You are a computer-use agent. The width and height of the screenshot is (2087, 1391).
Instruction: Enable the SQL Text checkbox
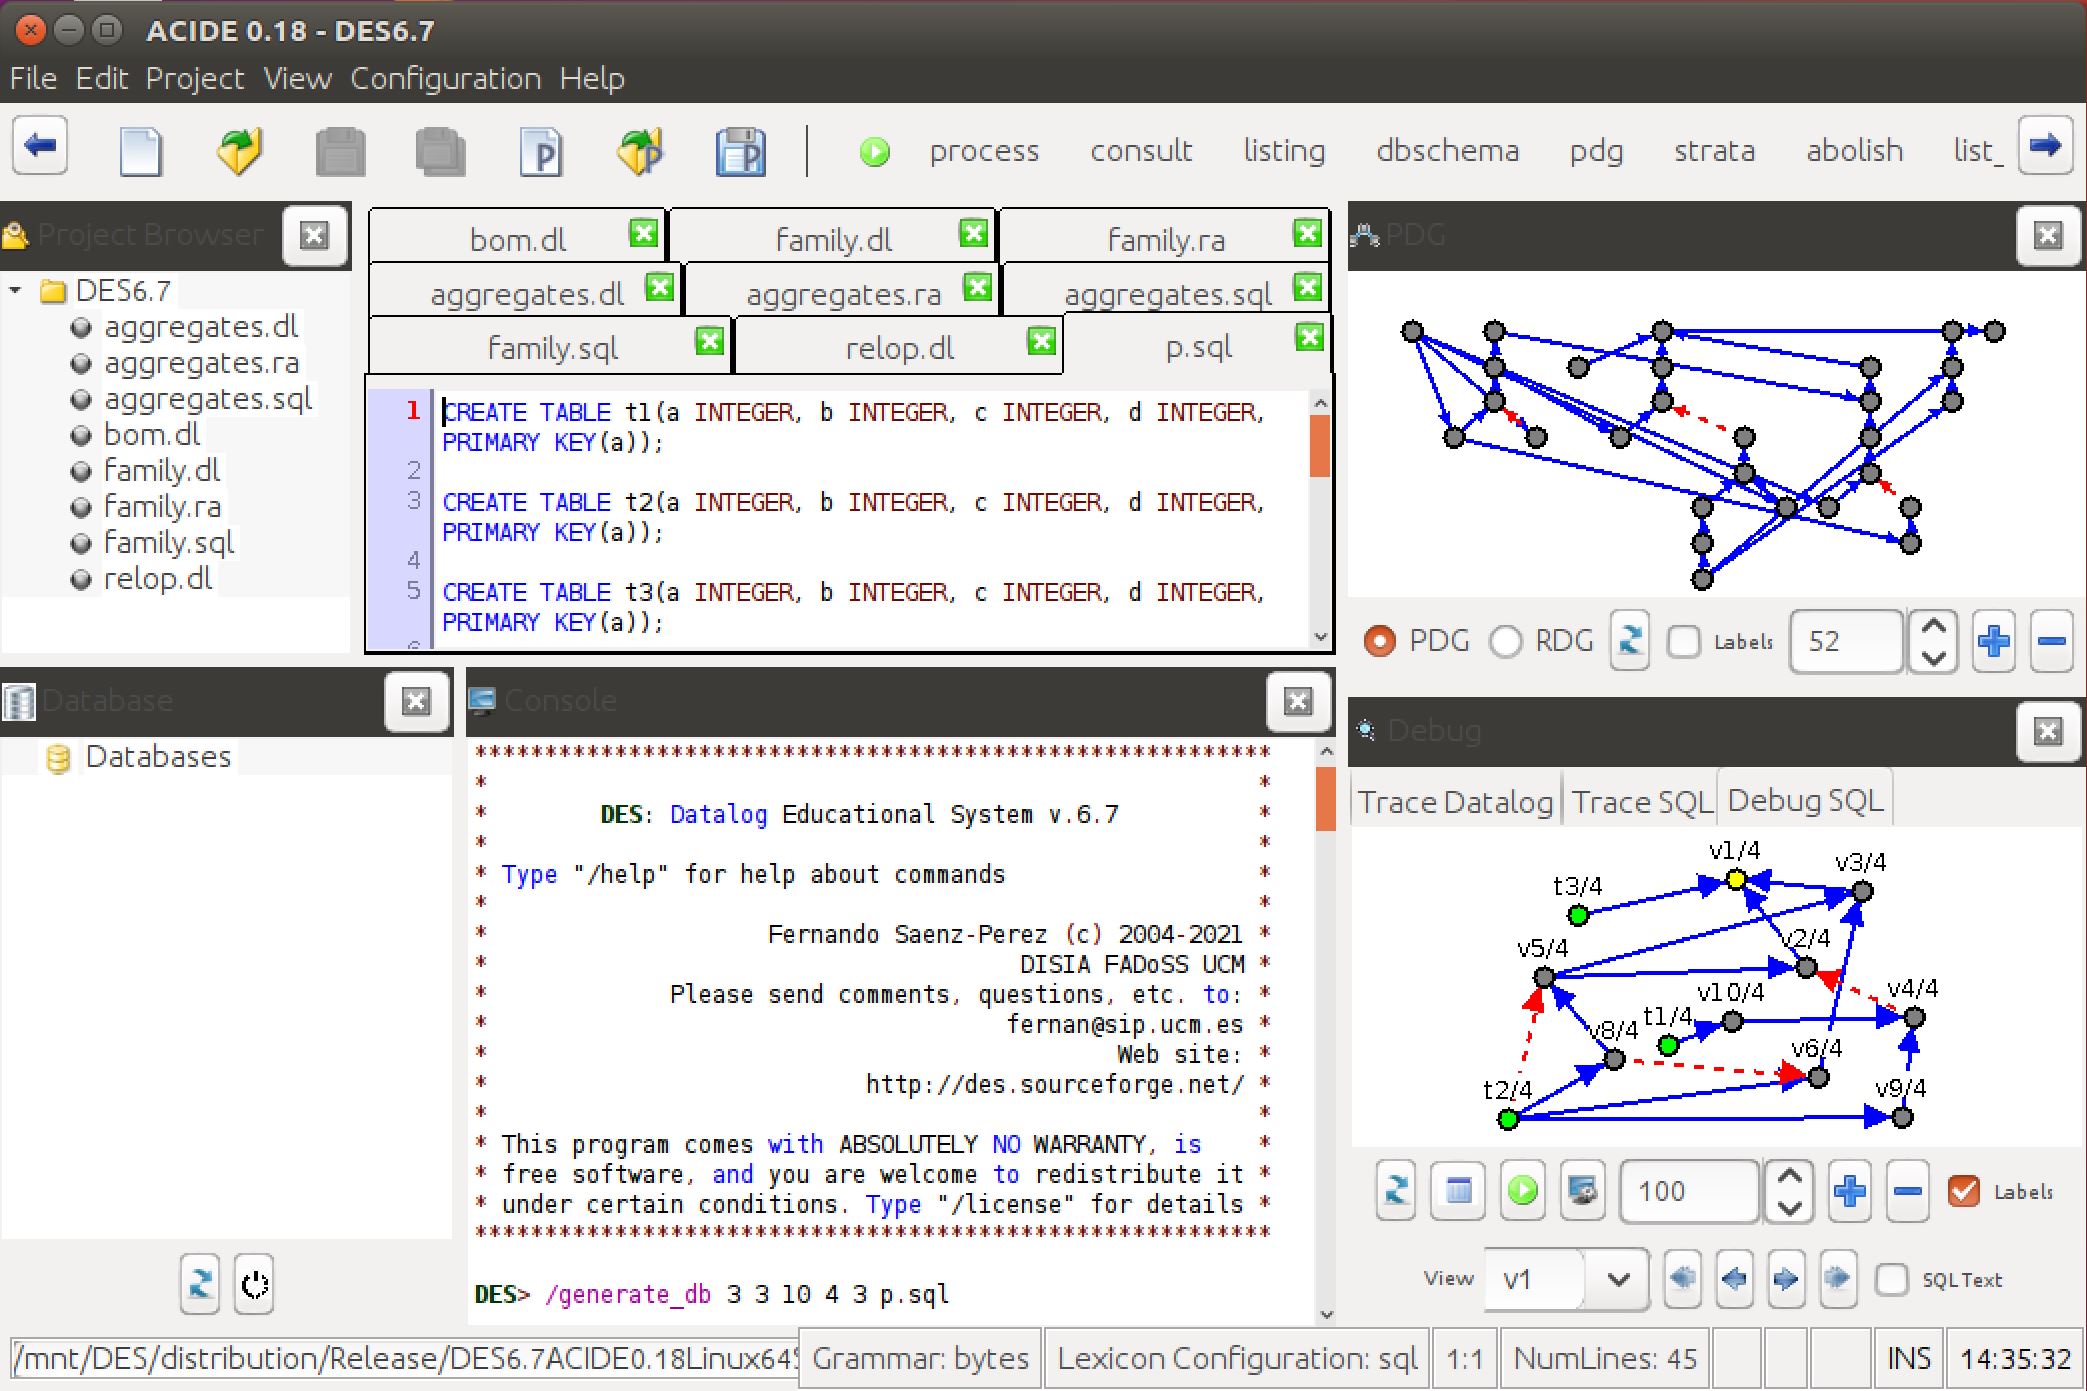1891,1280
